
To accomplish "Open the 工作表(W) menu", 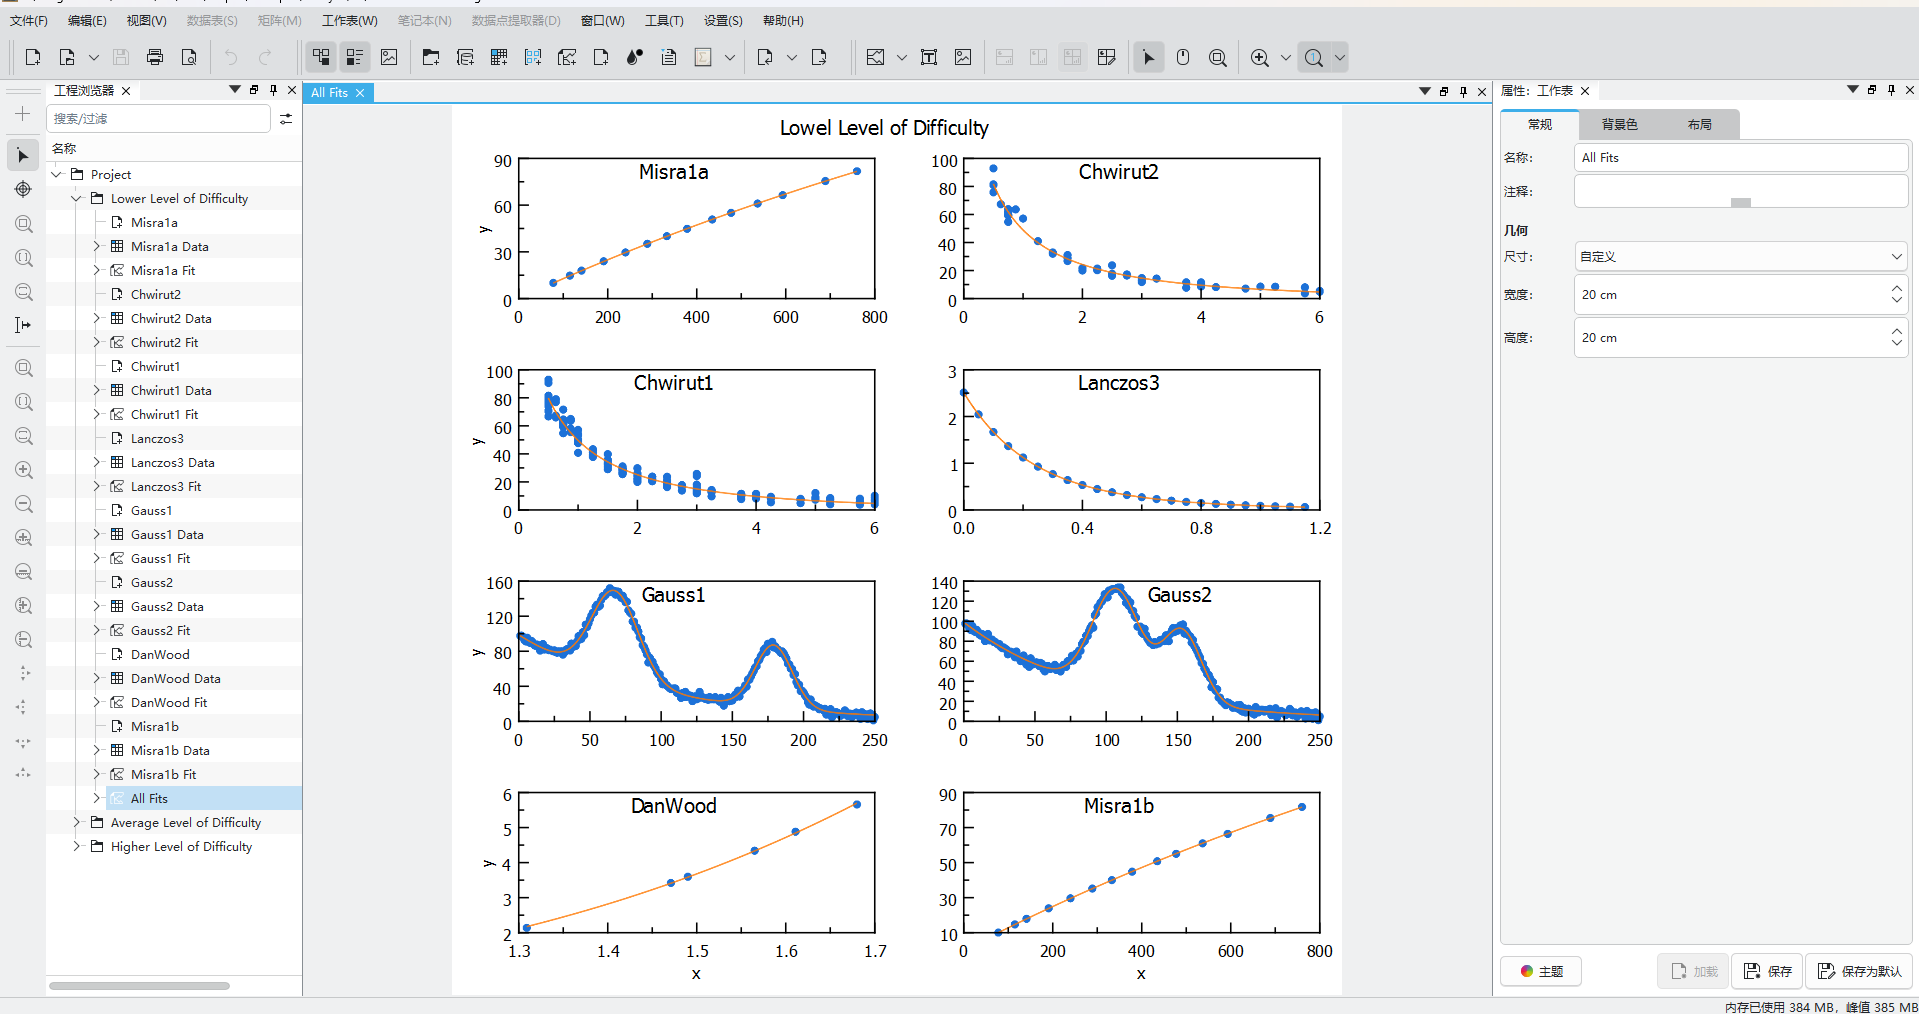I will point(350,20).
